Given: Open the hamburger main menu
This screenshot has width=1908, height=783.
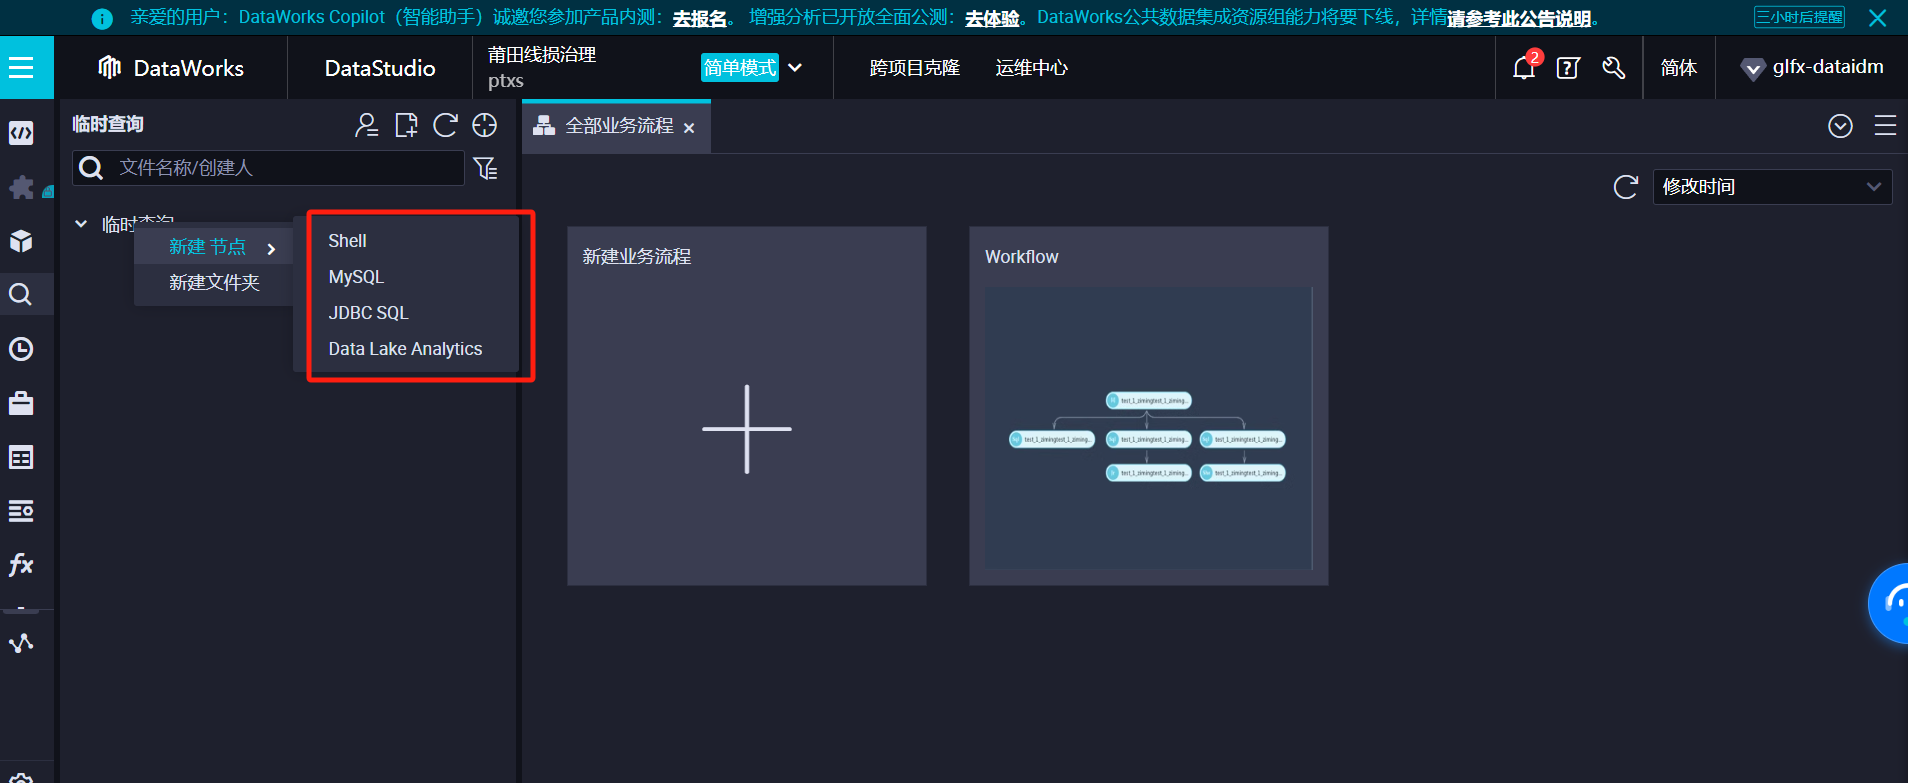Looking at the screenshot, I should pos(21,68).
